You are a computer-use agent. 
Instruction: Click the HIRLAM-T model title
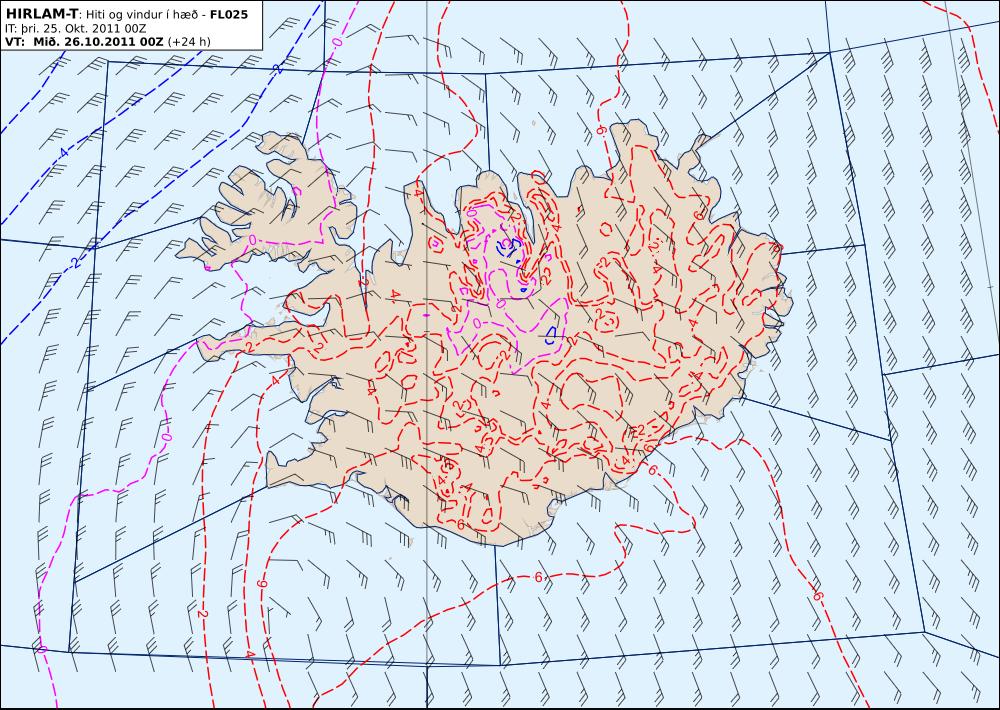pos(41,14)
